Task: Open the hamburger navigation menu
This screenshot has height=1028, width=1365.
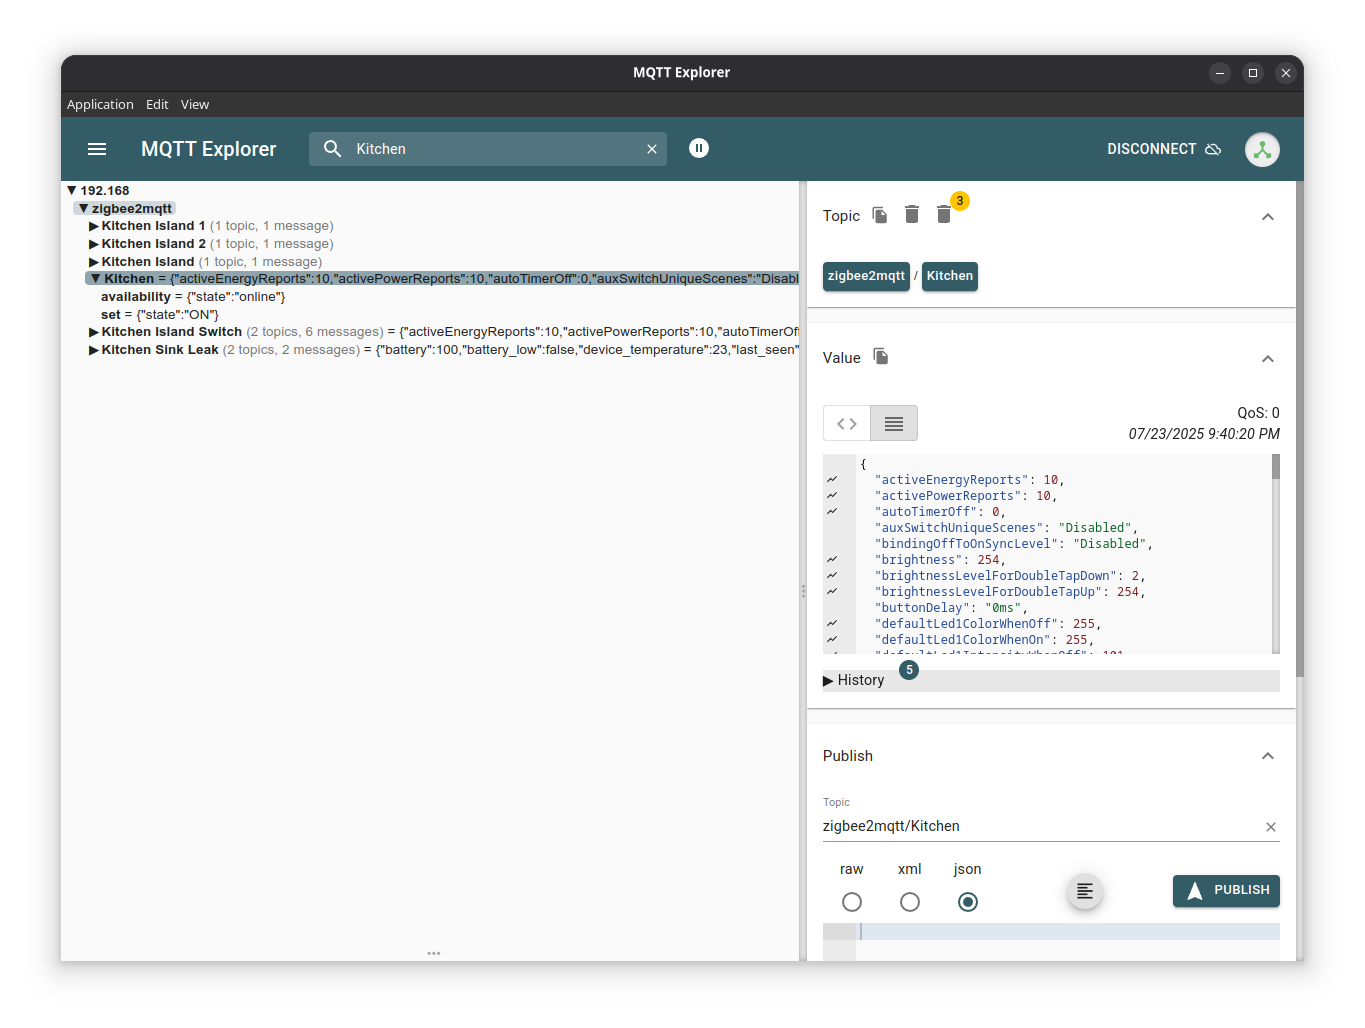Action: click(x=97, y=149)
